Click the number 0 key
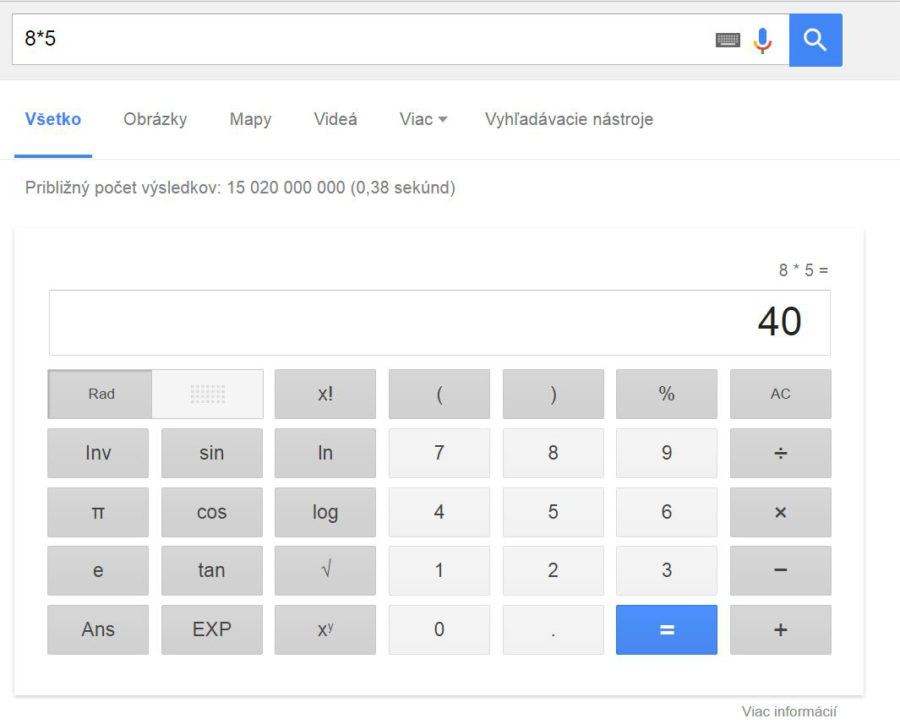This screenshot has width=900, height=724. (439, 630)
